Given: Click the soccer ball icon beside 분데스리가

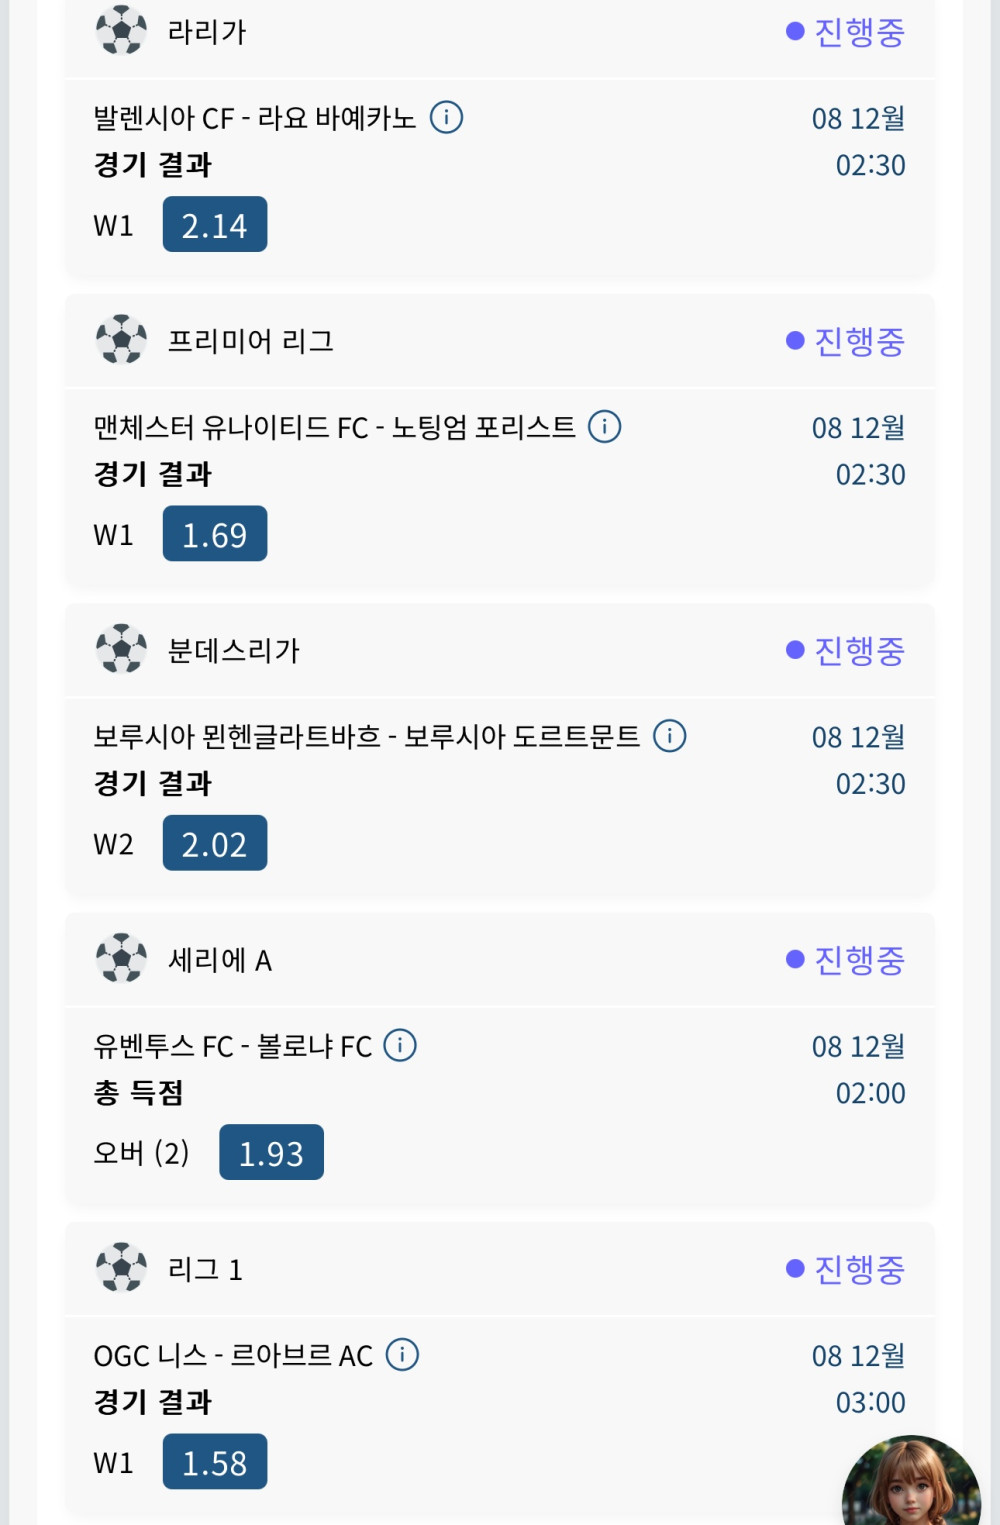Looking at the screenshot, I should [121, 649].
